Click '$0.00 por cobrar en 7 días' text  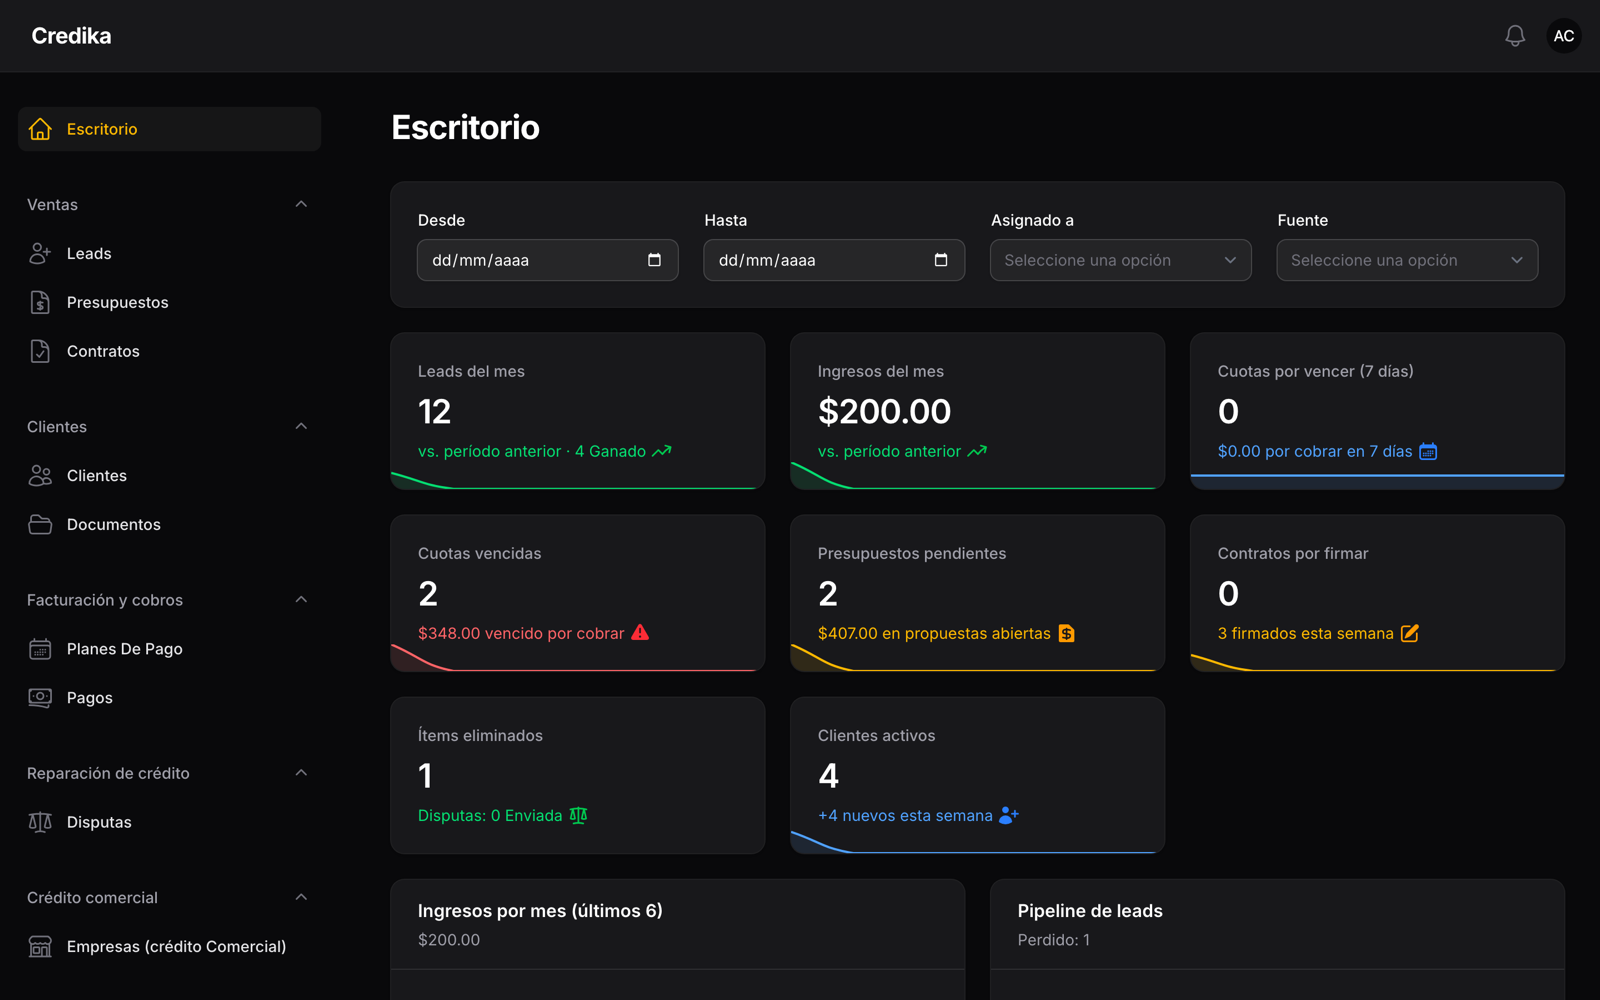coord(1315,451)
